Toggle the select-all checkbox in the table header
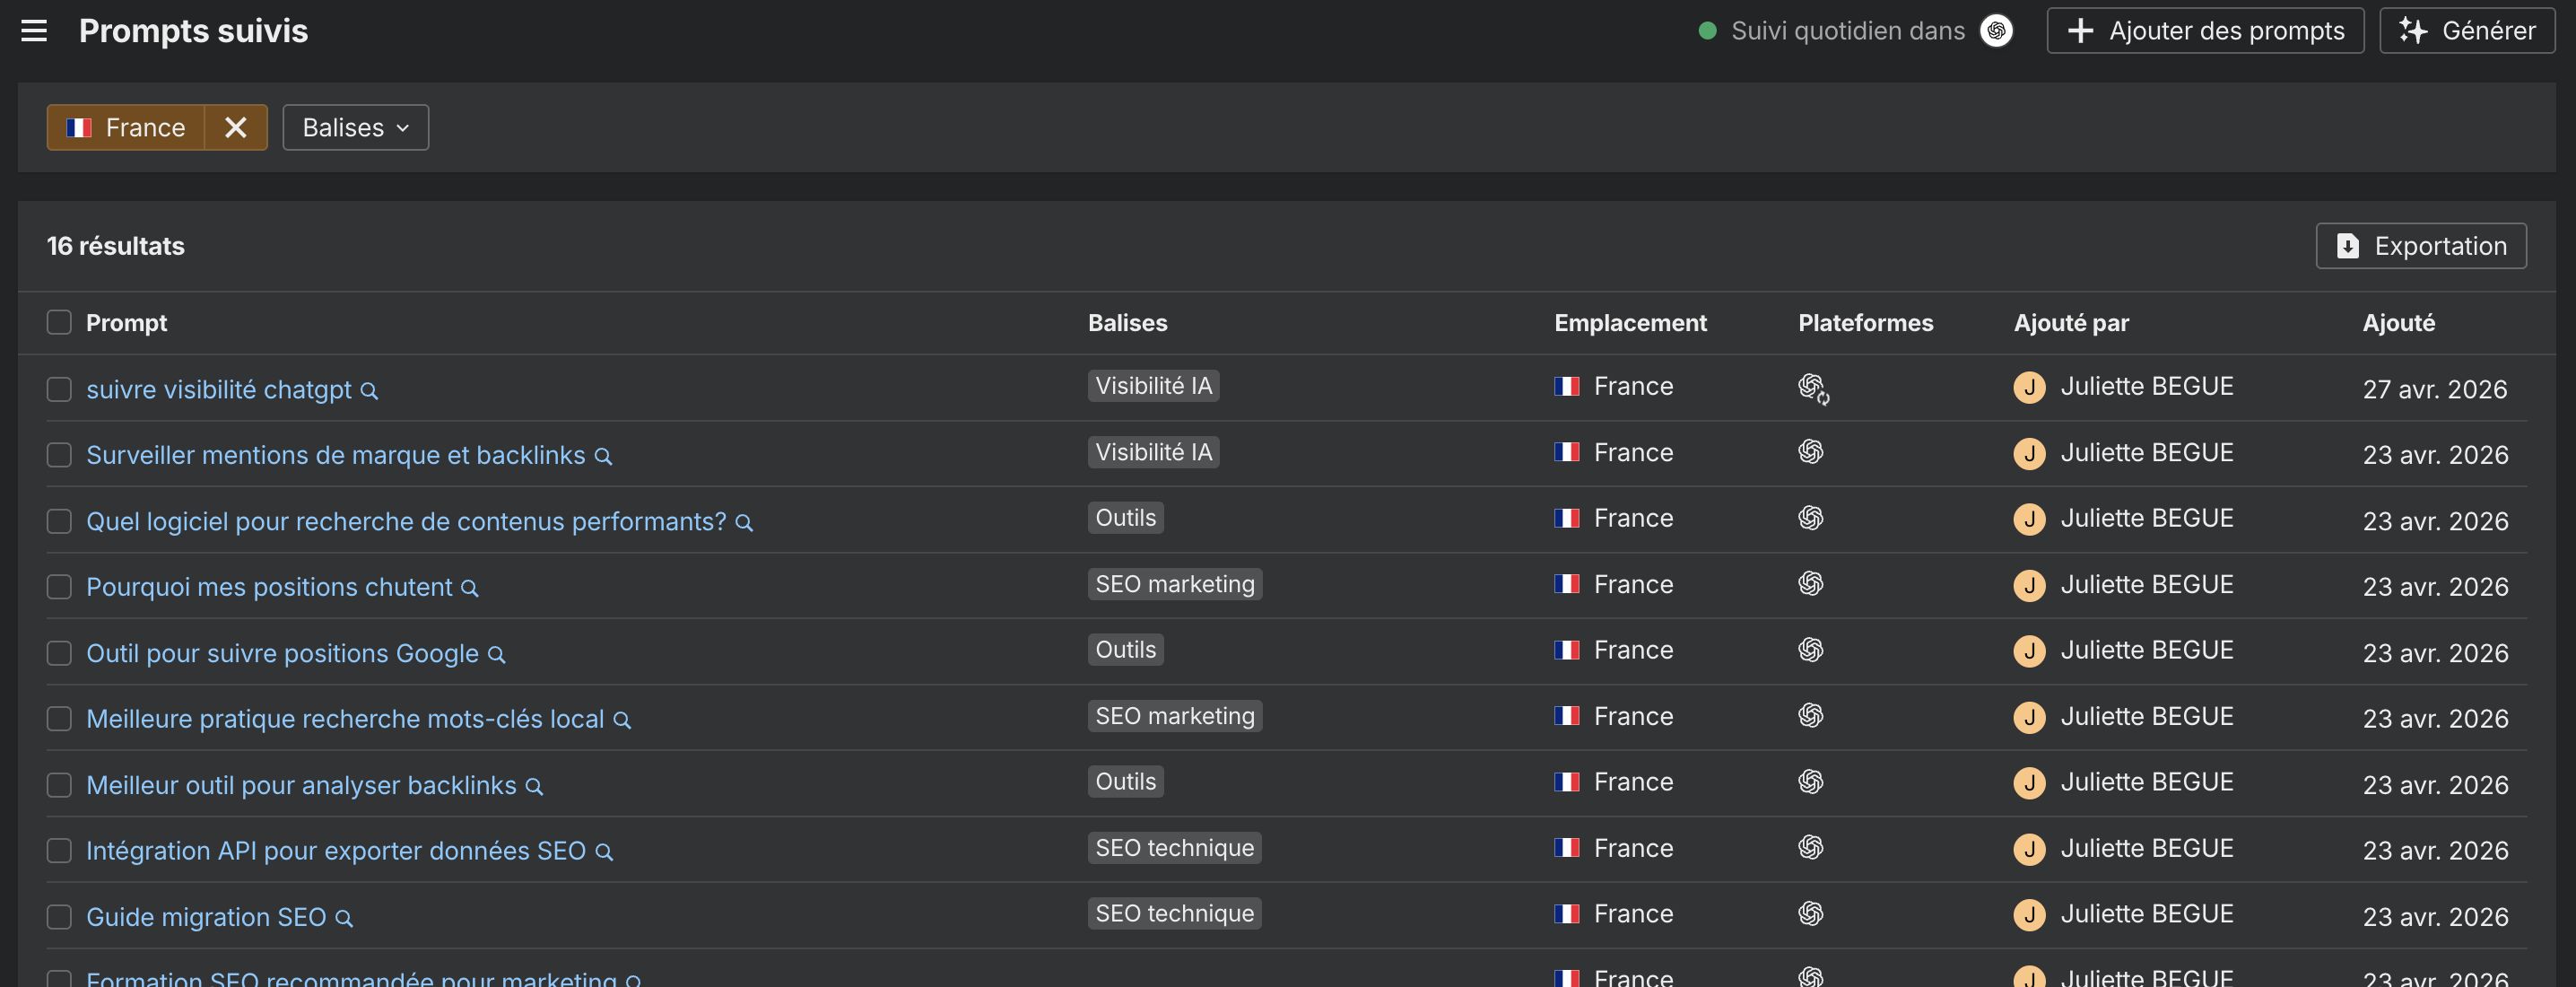This screenshot has width=2576, height=987. 59,322
